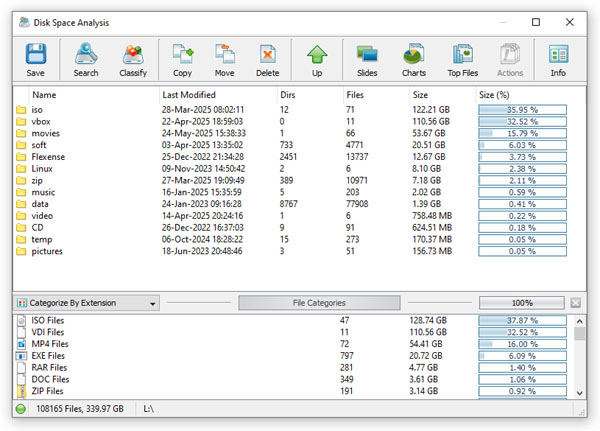Viewport: 600px width, 431px height.
Task: Click the L:\ path in status bar
Action: (x=148, y=409)
